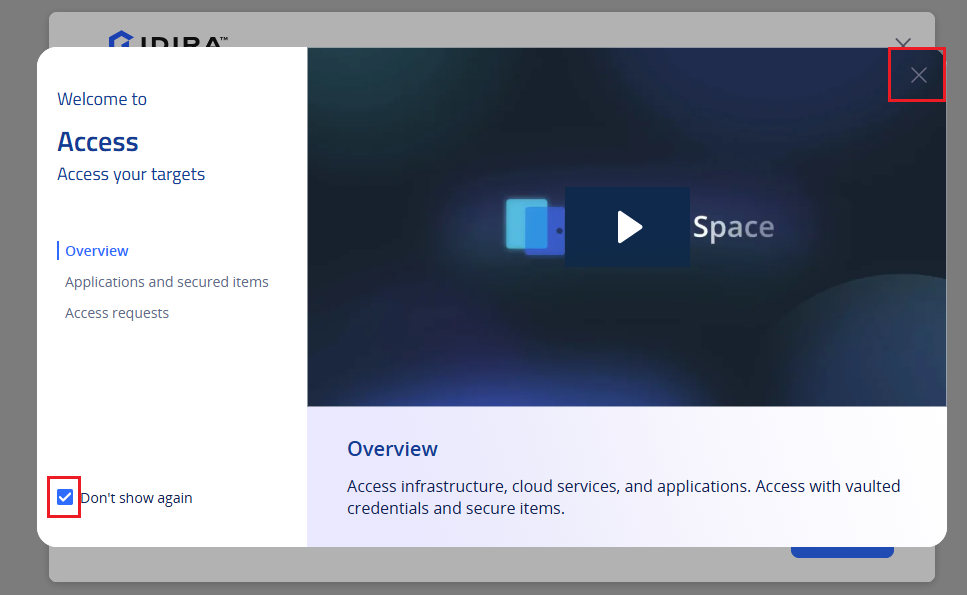Click the partially hidden blue button below dialog
Viewport: 967px width, 595px height.
coord(842,552)
